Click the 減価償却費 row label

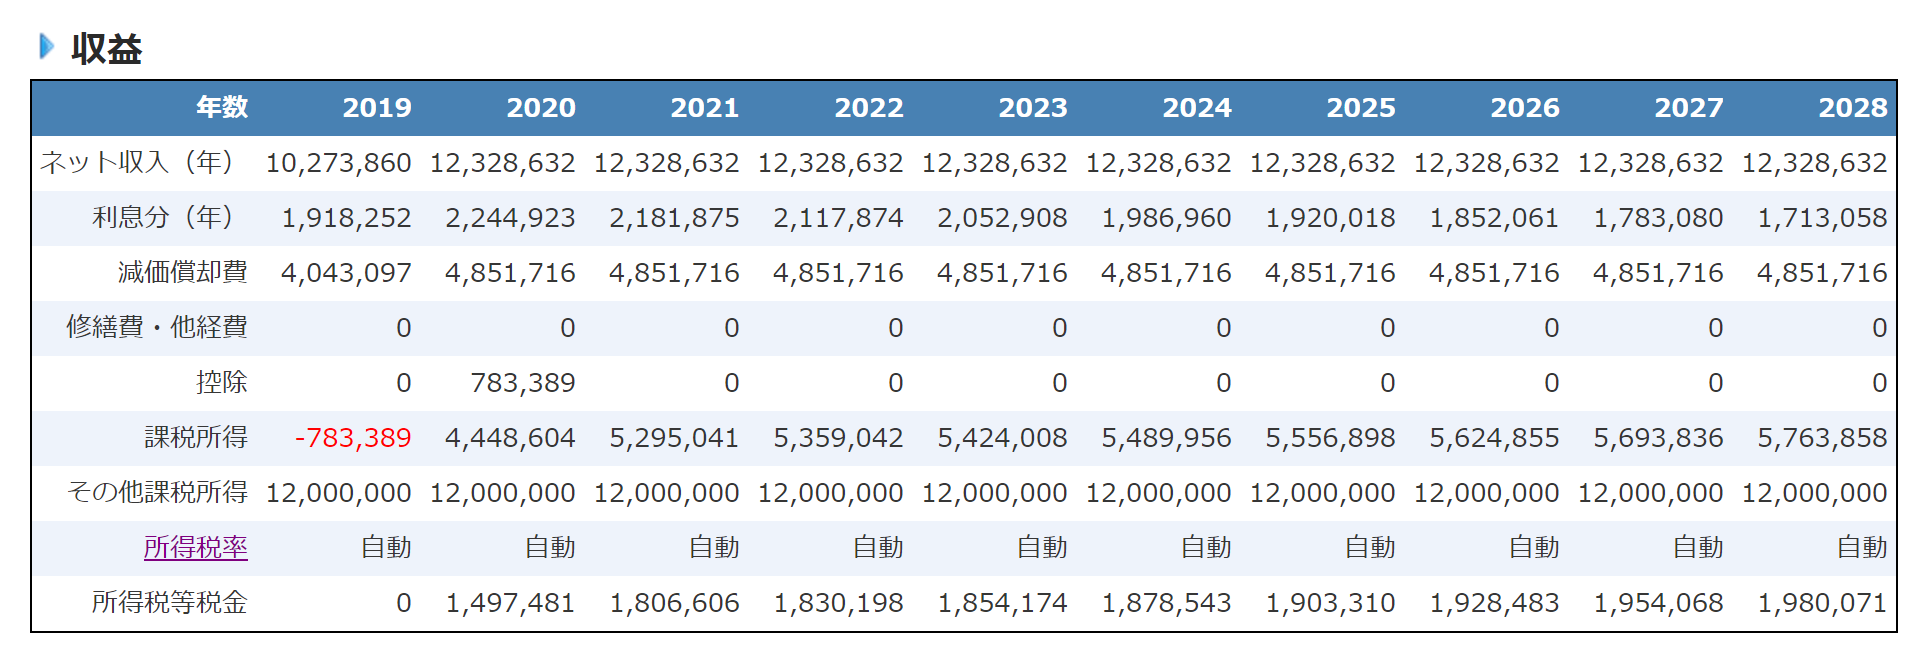click(x=182, y=272)
